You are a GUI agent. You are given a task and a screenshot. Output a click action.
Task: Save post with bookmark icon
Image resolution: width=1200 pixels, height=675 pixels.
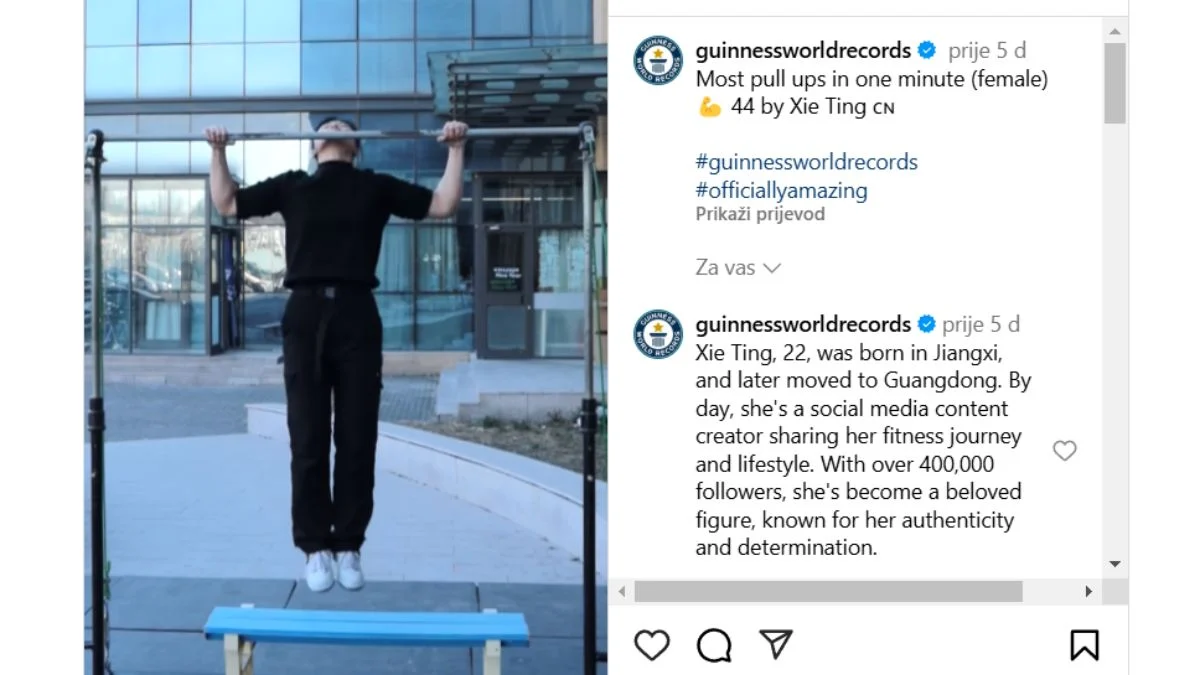(1085, 645)
